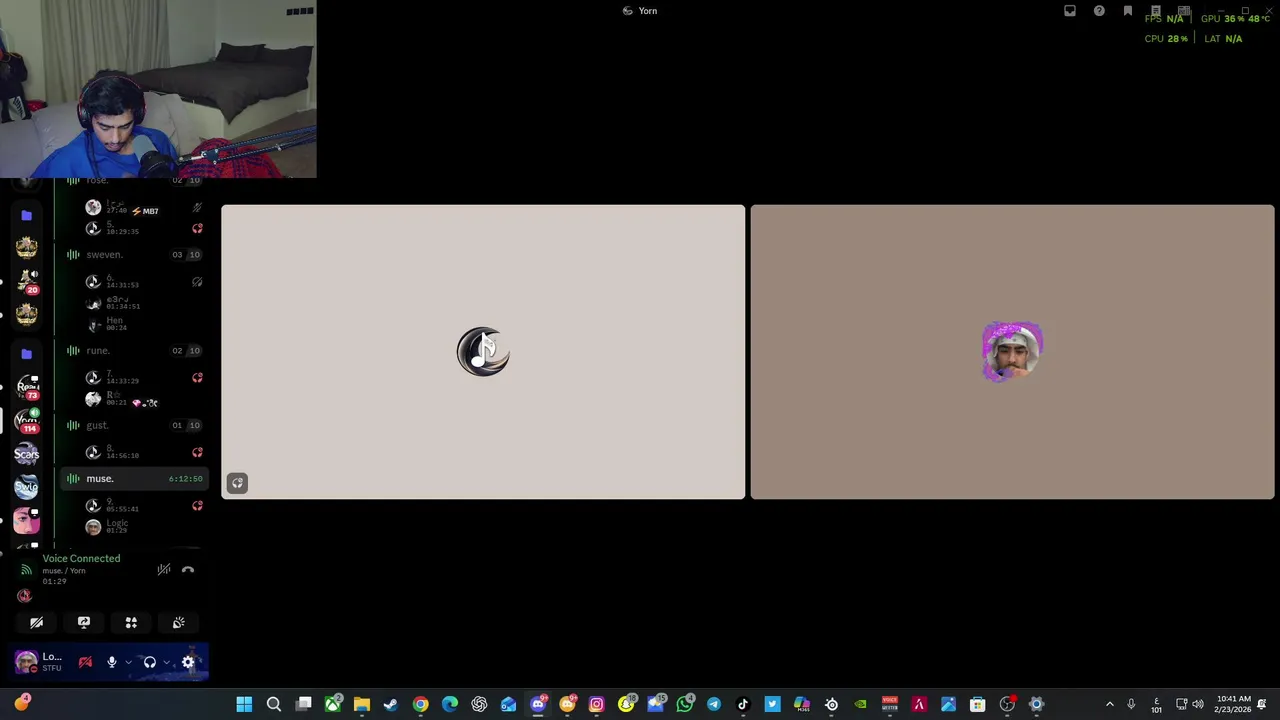Image resolution: width=1280 pixels, height=720 pixels.
Task: Share your screen
Action: coord(84,623)
